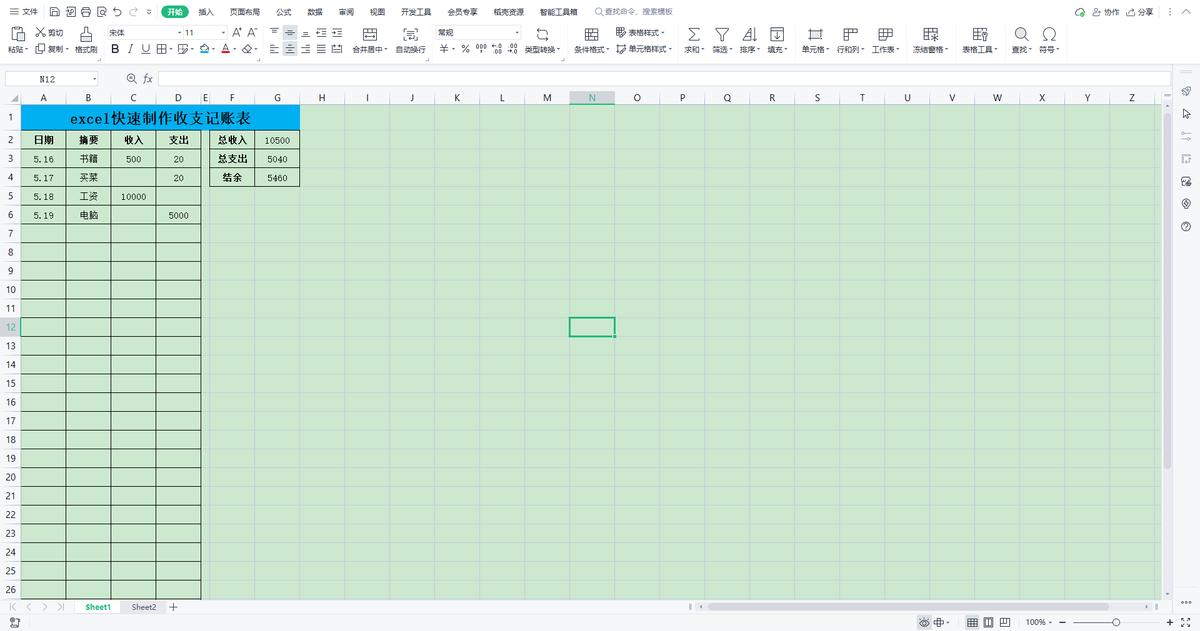
Task: Open the Find (查找) tool
Action: tap(1021, 35)
